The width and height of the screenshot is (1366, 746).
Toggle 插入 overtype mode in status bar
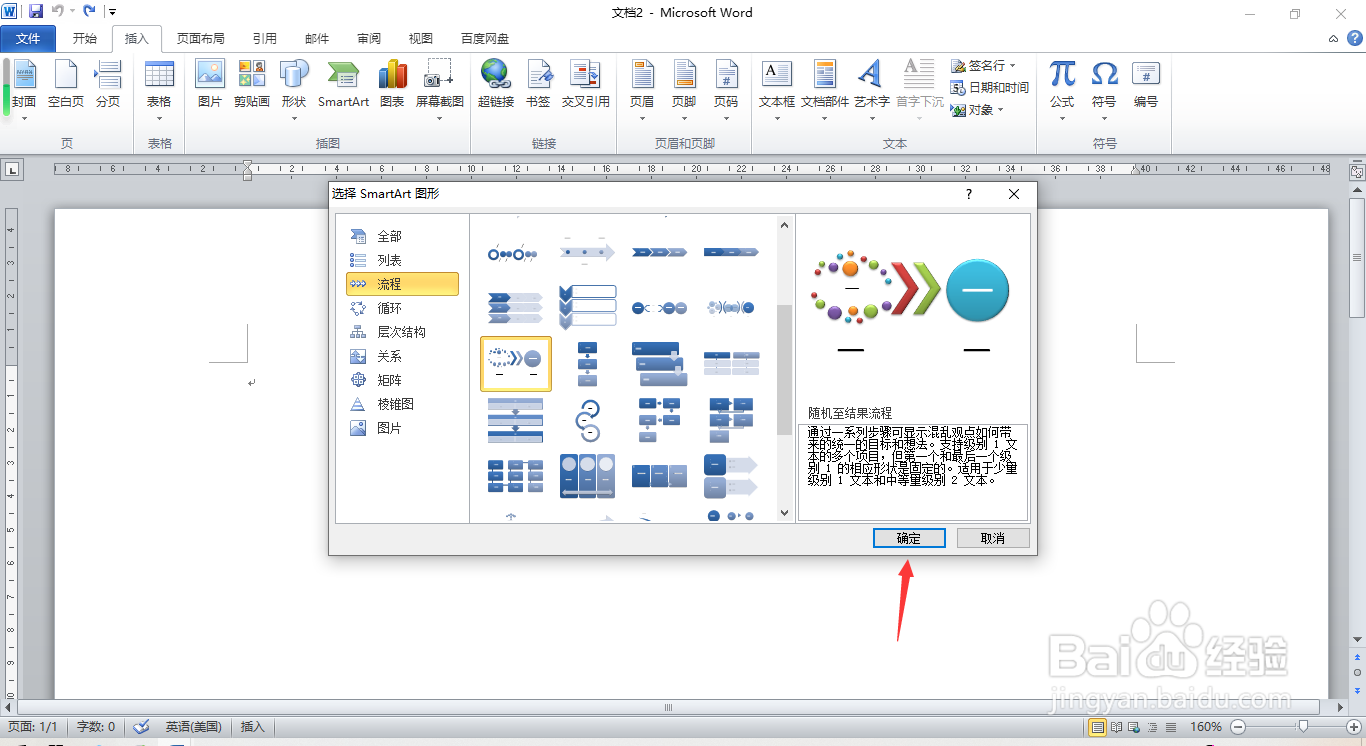click(253, 727)
